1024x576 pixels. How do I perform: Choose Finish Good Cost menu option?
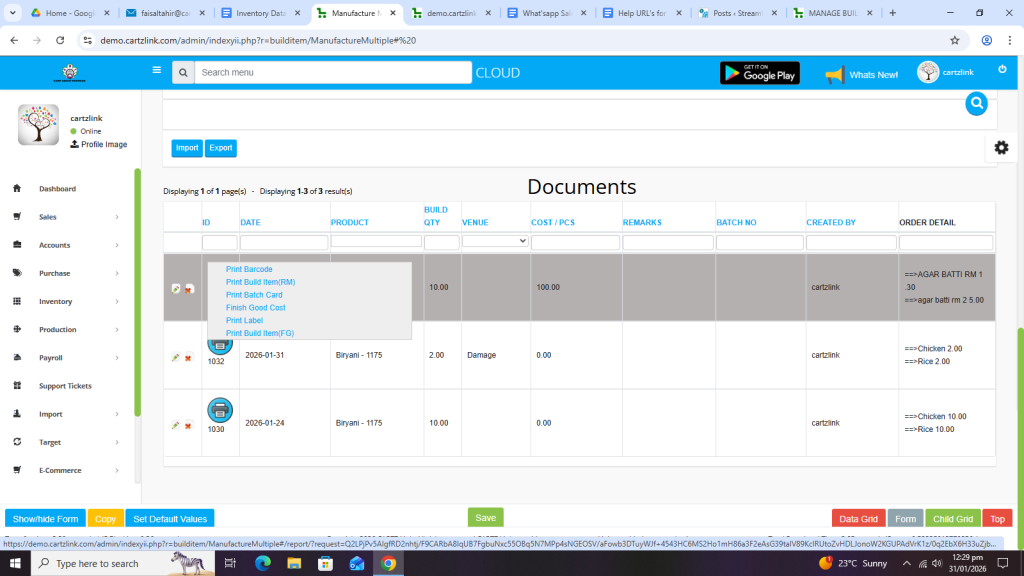click(255, 308)
